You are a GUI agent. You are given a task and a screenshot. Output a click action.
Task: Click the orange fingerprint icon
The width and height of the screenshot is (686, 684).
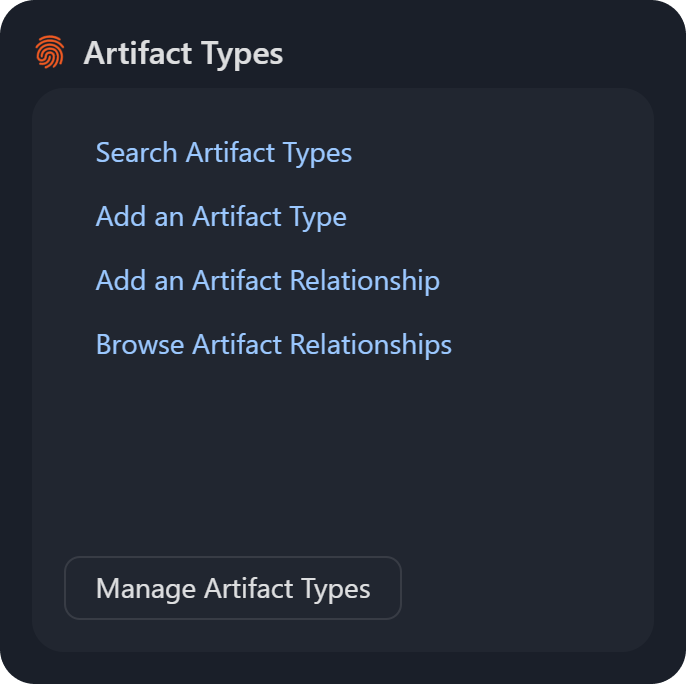click(x=48, y=53)
